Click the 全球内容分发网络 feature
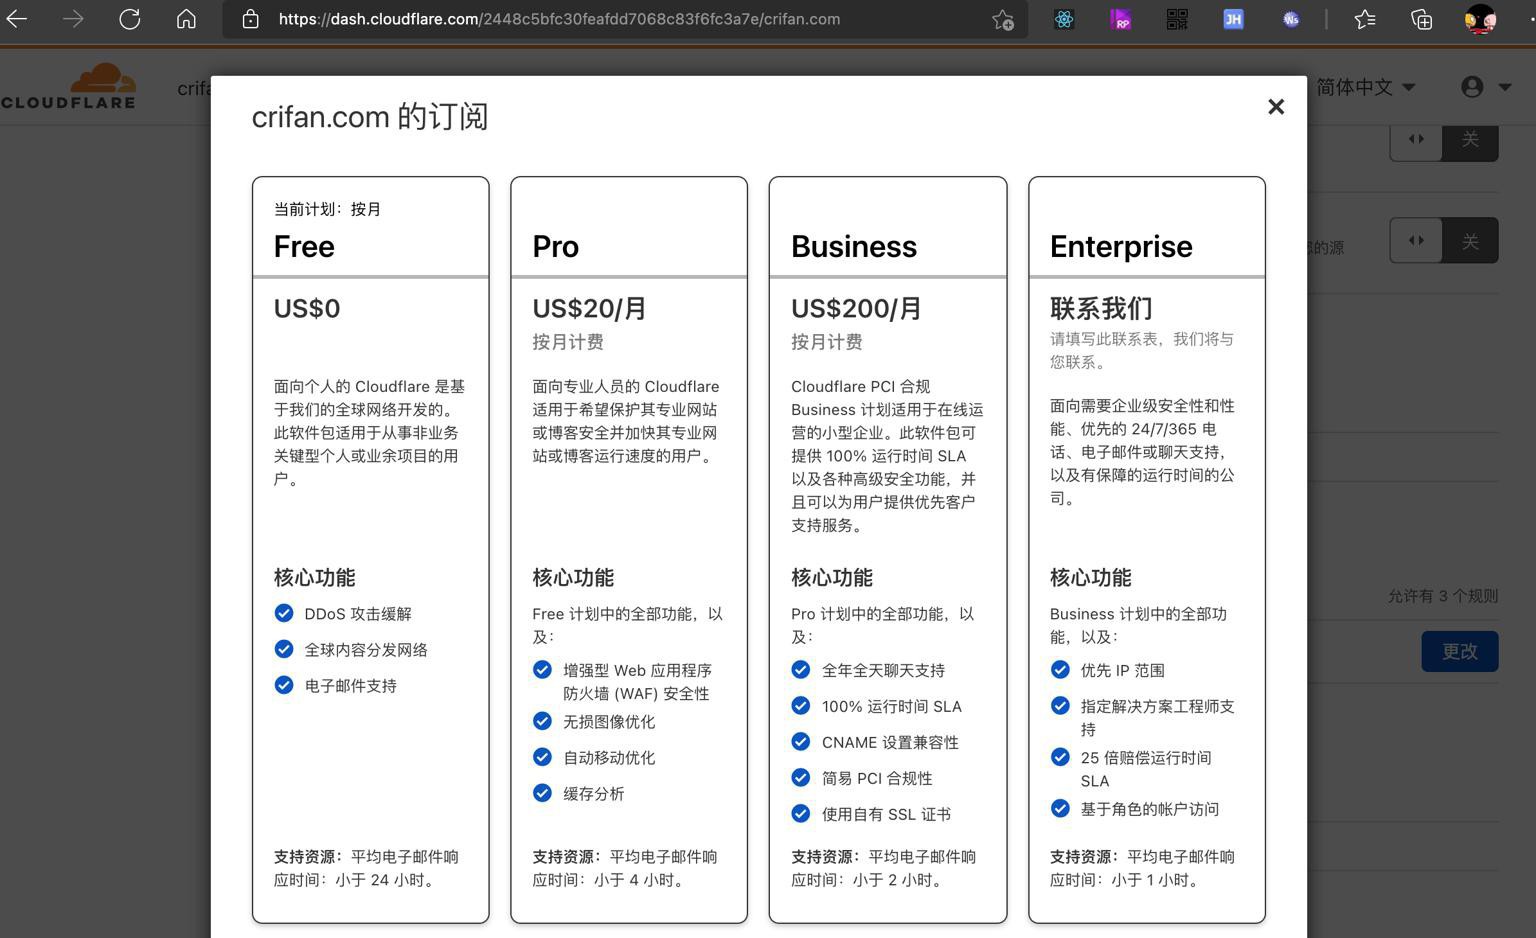This screenshot has width=1536, height=938. [366, 650]
